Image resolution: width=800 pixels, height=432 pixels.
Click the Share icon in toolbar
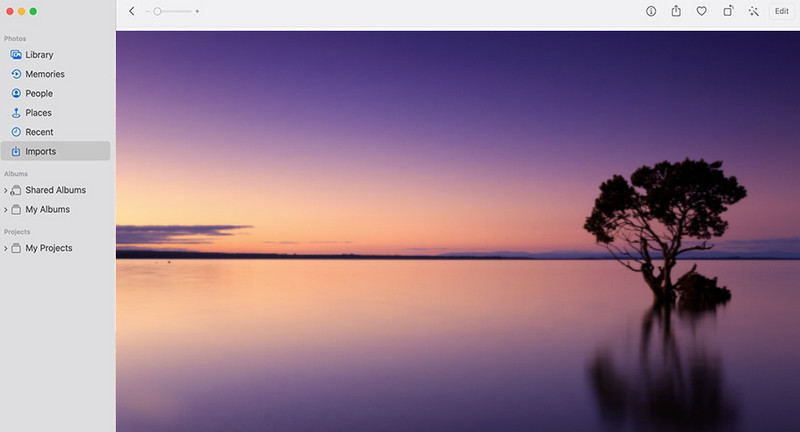676,11
